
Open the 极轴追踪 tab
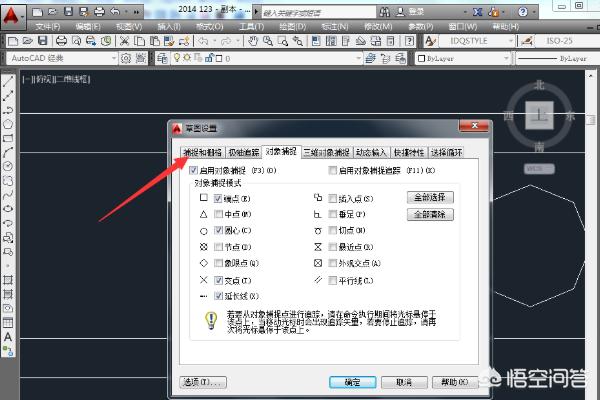pos(242,152)
